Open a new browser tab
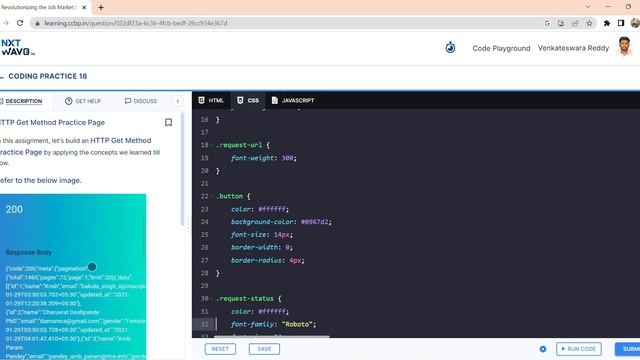 (101, 7)
